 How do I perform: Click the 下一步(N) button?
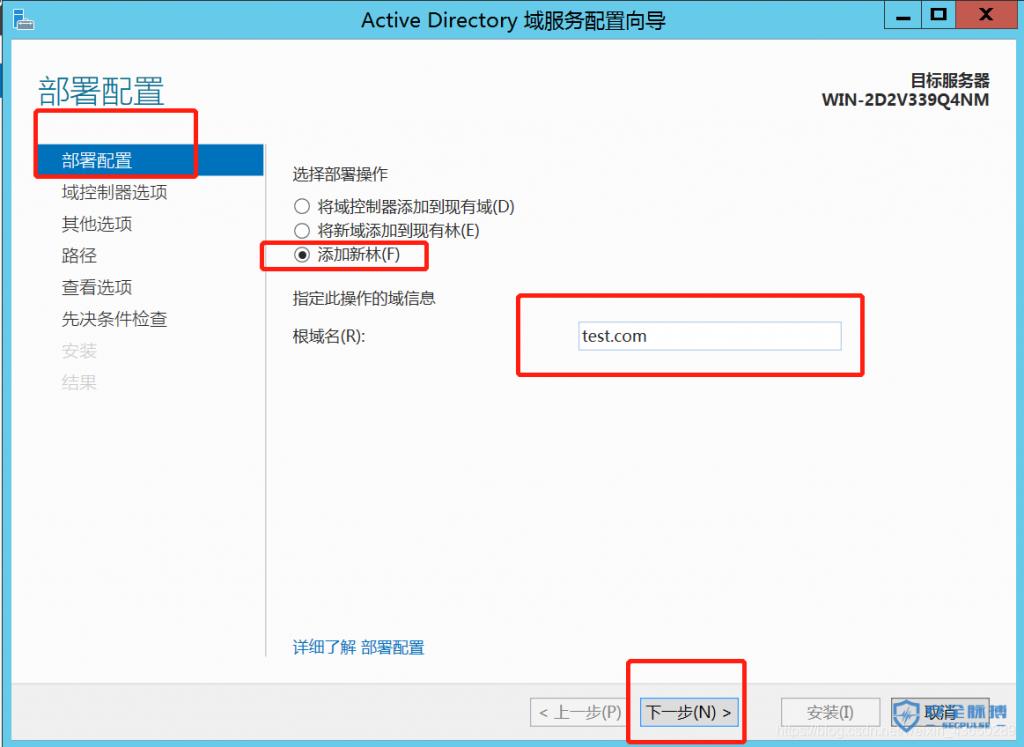coord(689,712)
